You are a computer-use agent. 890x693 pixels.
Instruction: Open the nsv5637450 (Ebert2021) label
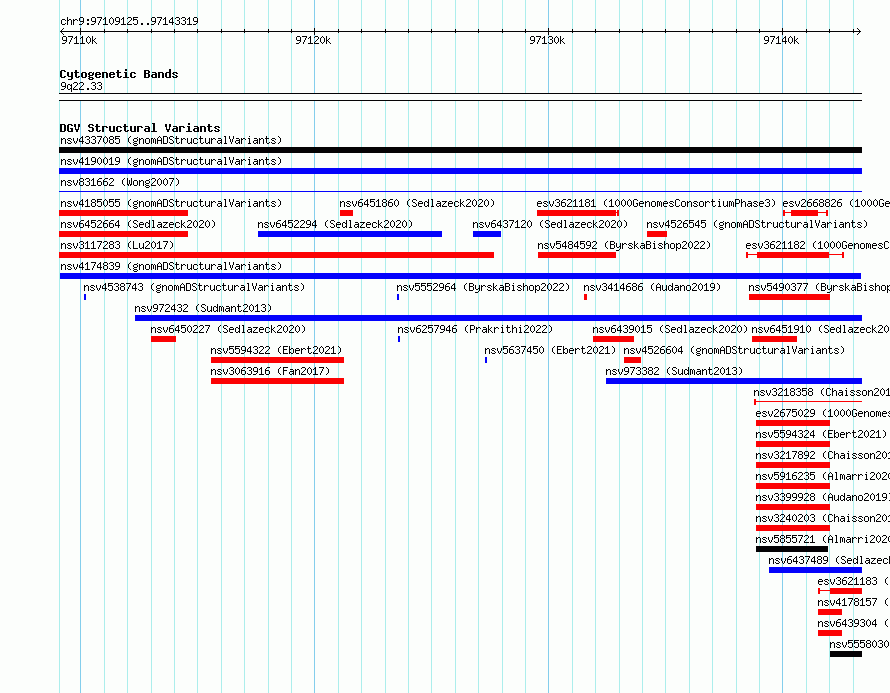point(550,350)
